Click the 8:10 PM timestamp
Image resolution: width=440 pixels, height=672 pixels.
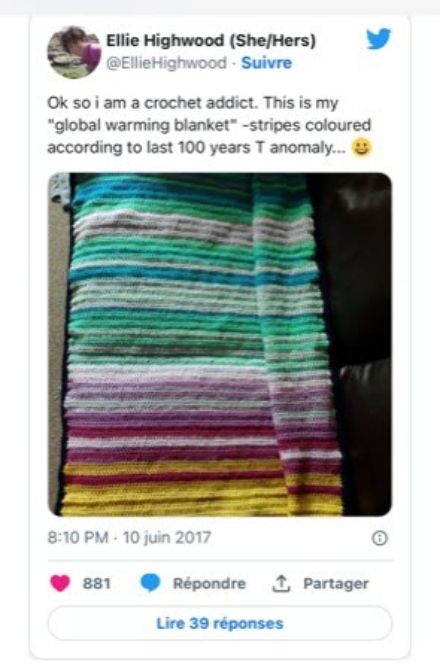pyautogui.click(x=78, y=537)
